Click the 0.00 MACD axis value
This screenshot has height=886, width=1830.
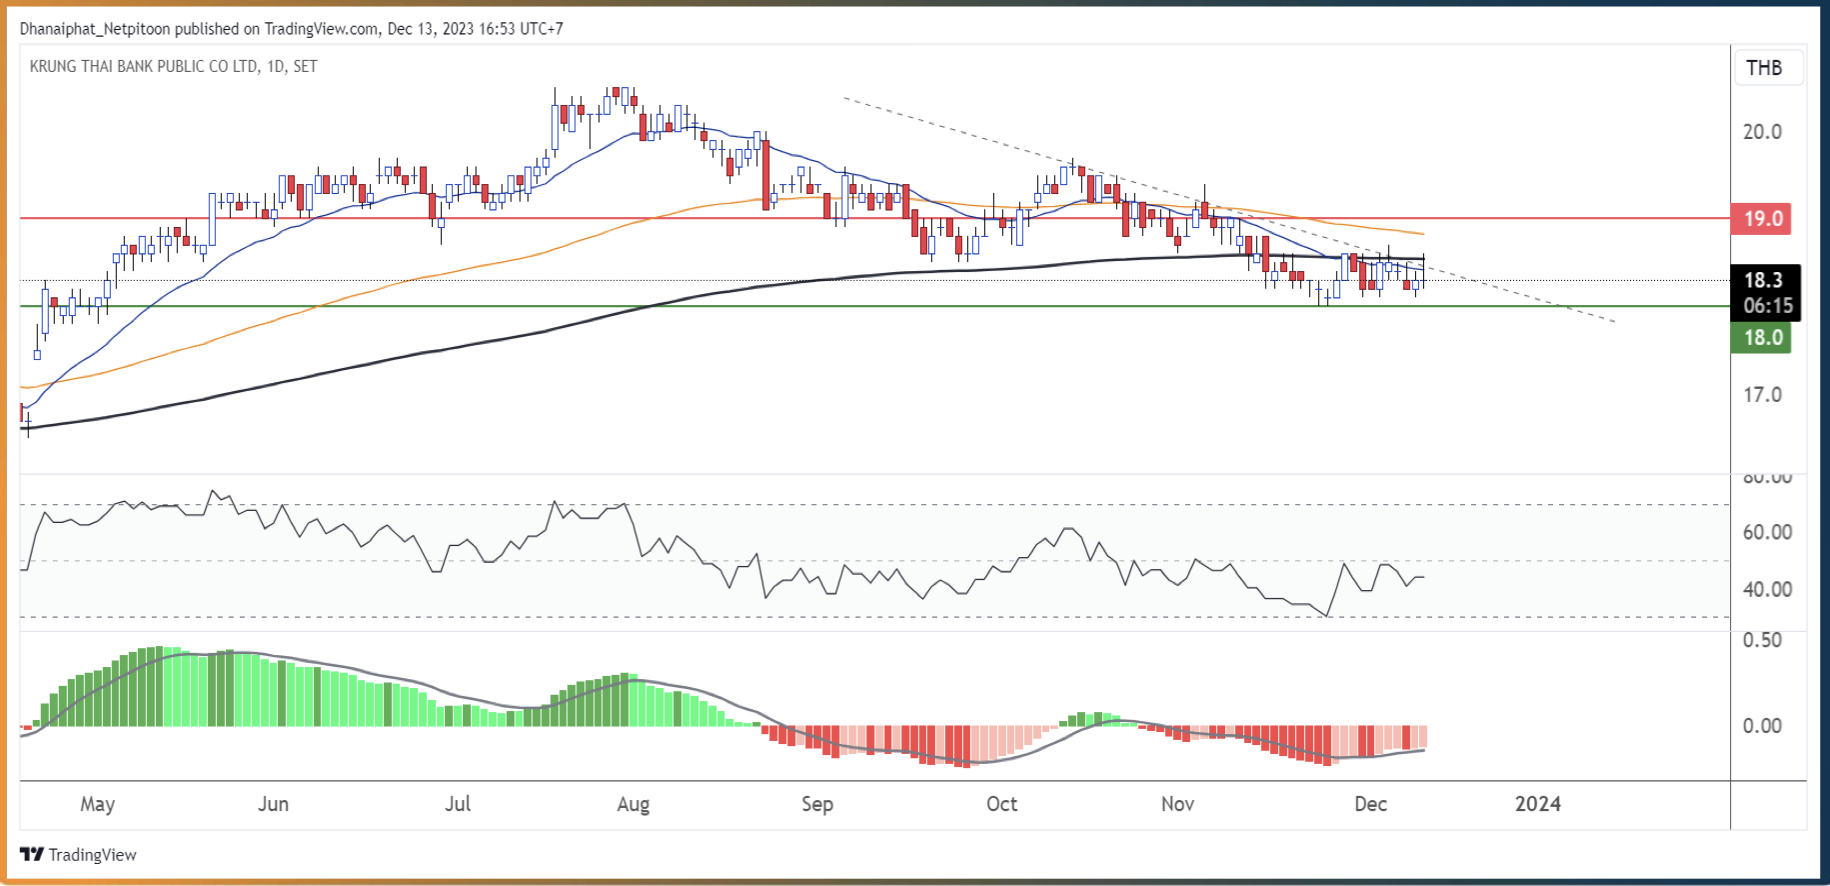click(1762, 725)
